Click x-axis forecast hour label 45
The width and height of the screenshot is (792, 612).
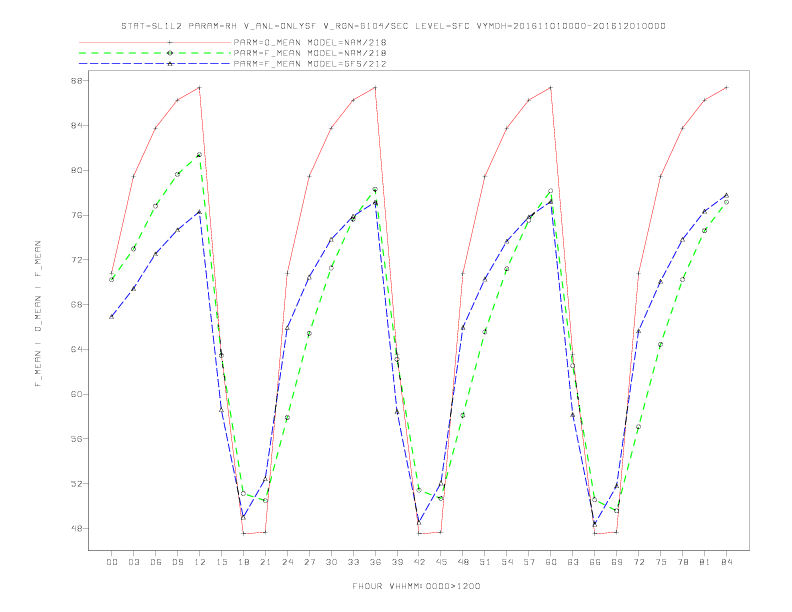click(x=441, y=562)
